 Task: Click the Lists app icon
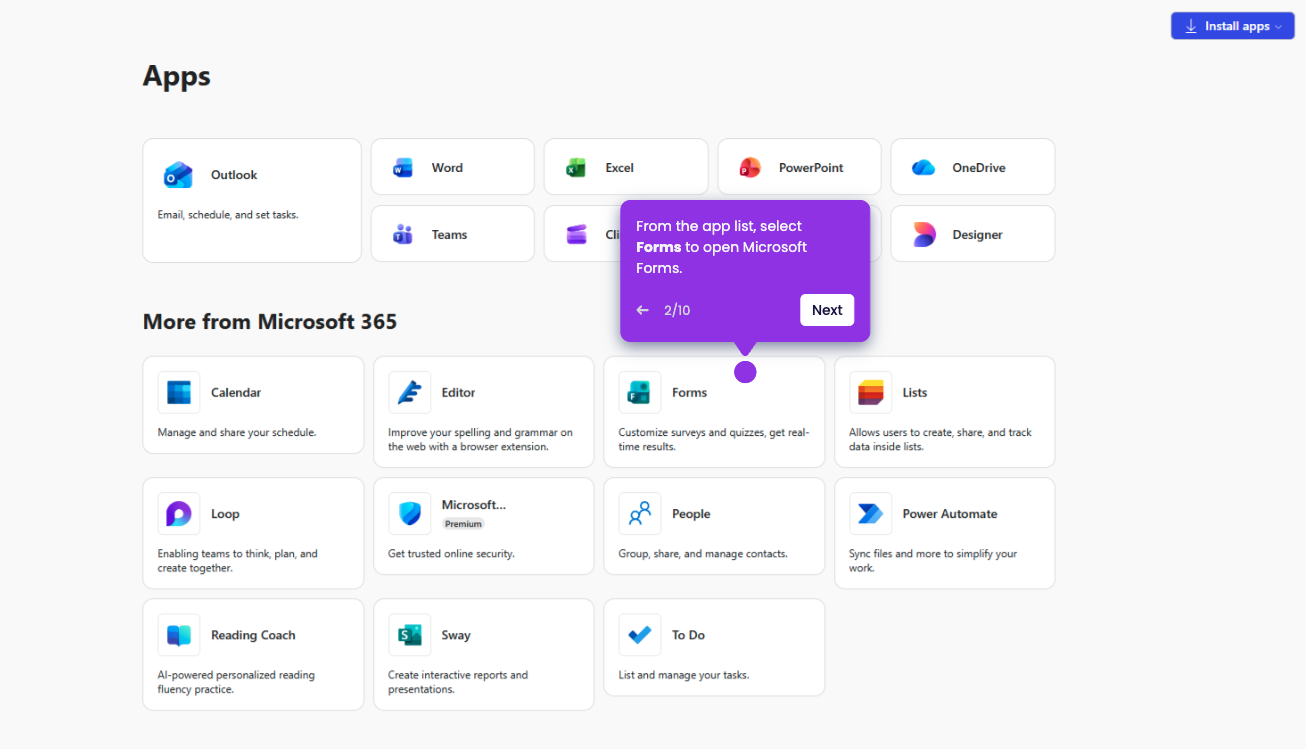(871, 393)
